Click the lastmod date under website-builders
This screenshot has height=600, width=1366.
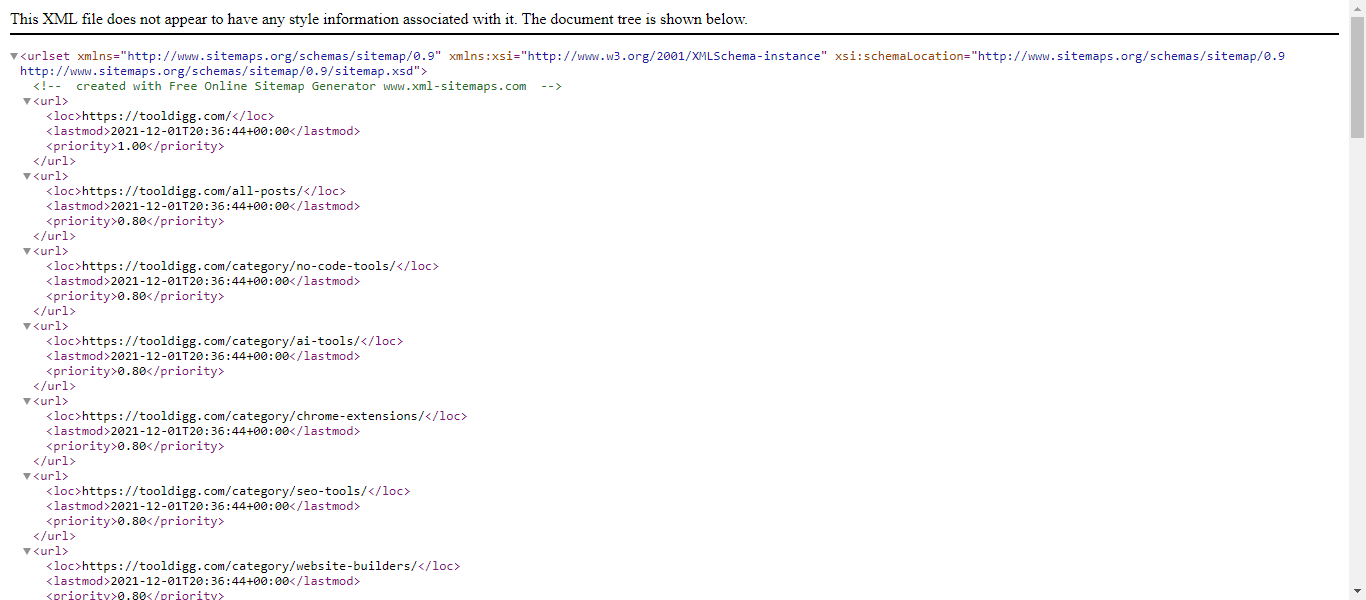click(x=199, y=581)
